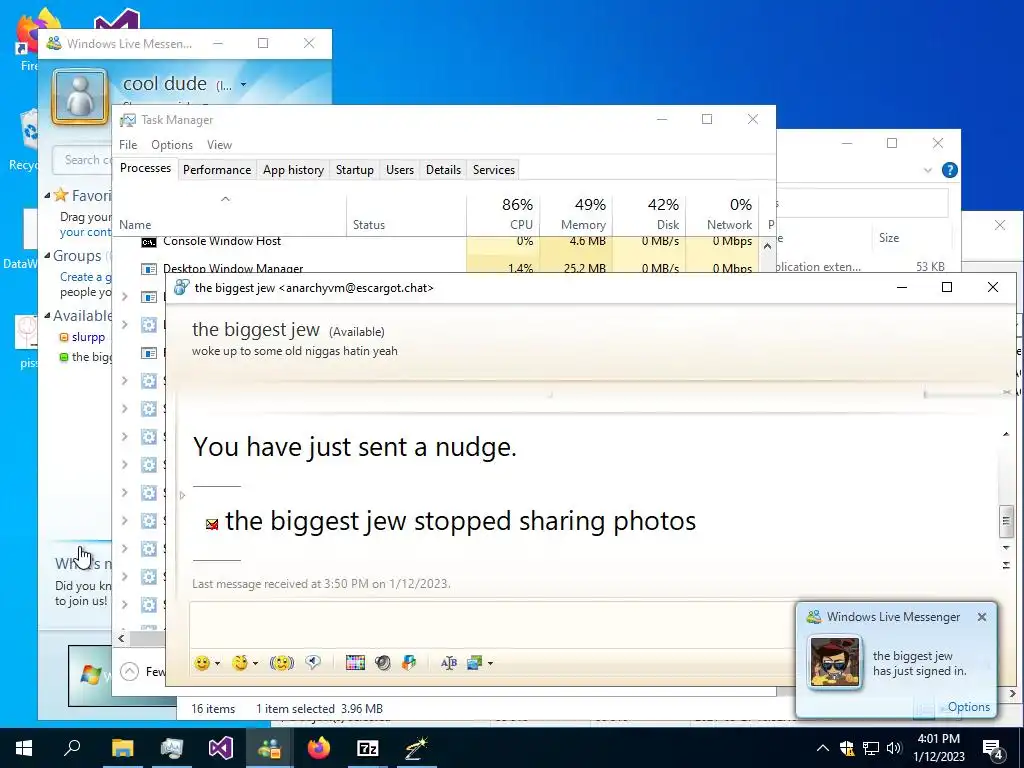Click the avatar in the sign-in notification

(x=835, y=662)
